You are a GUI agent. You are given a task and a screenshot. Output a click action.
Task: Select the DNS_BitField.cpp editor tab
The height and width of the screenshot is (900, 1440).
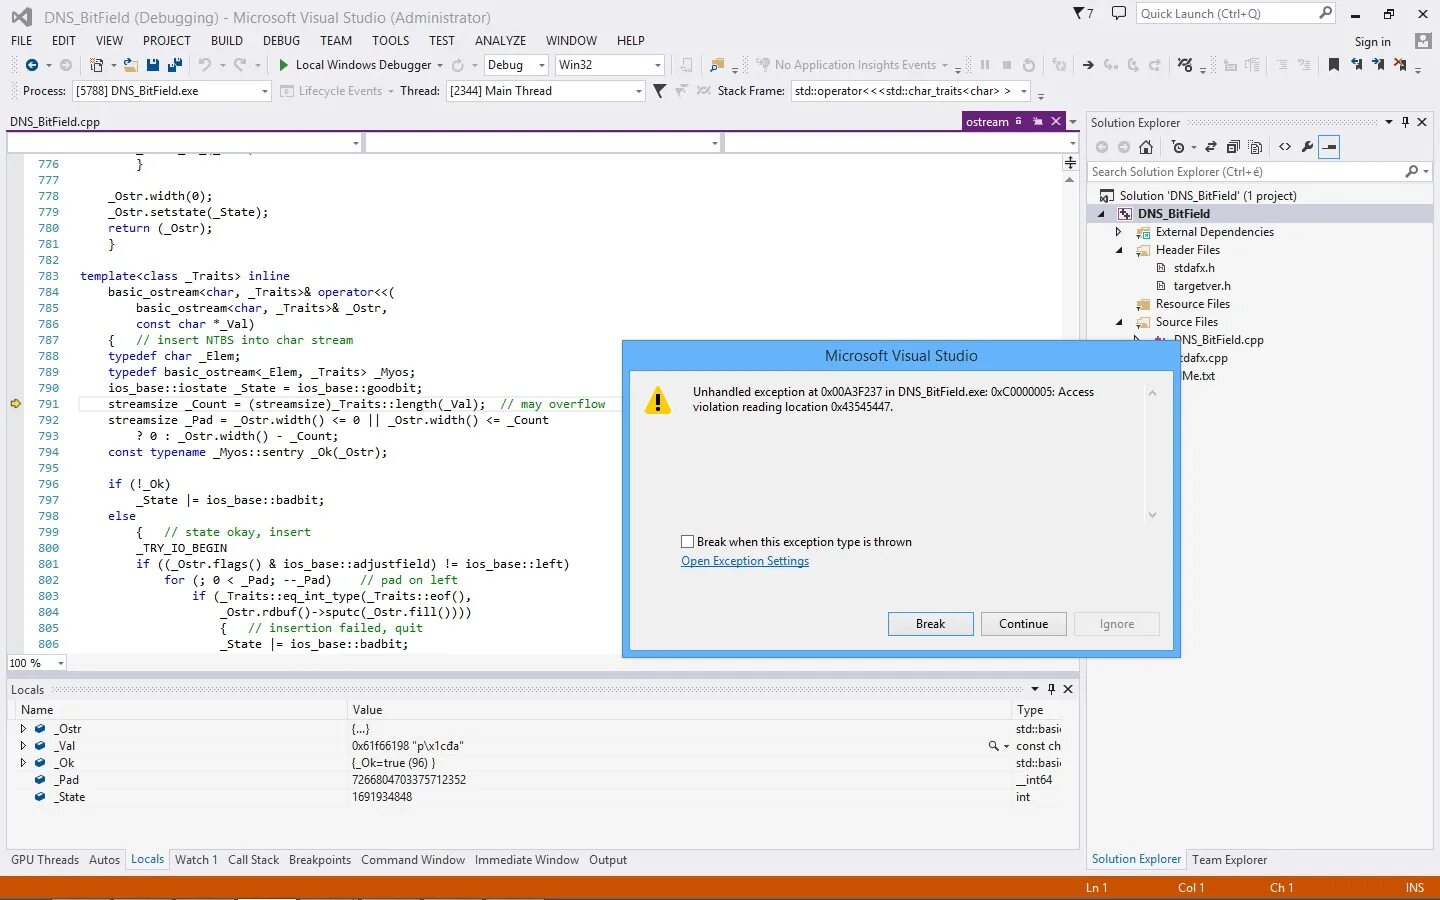pyautogui.click(x=55, y=122)
